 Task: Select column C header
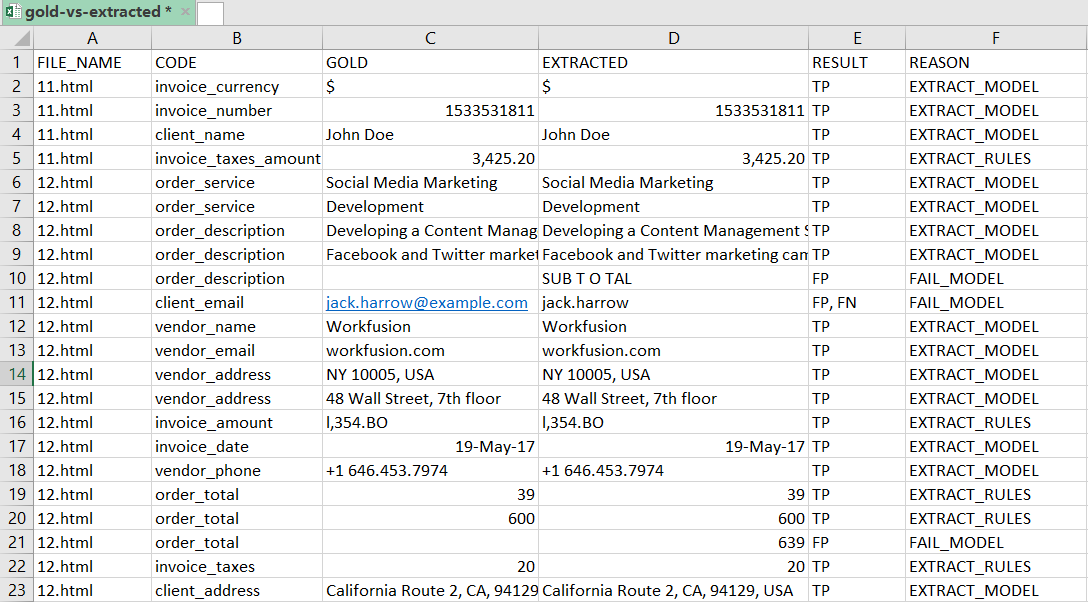(430, 38)
